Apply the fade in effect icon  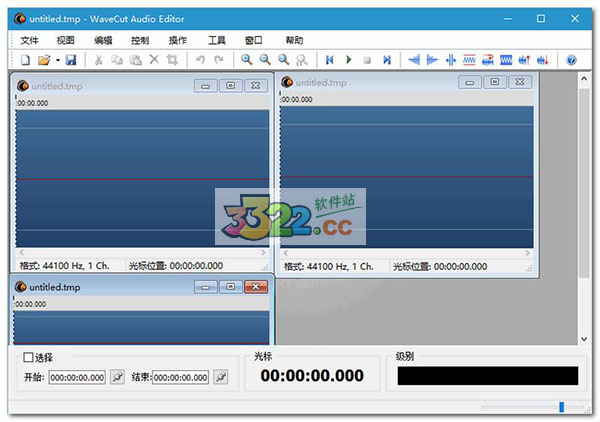coord(414,60)
